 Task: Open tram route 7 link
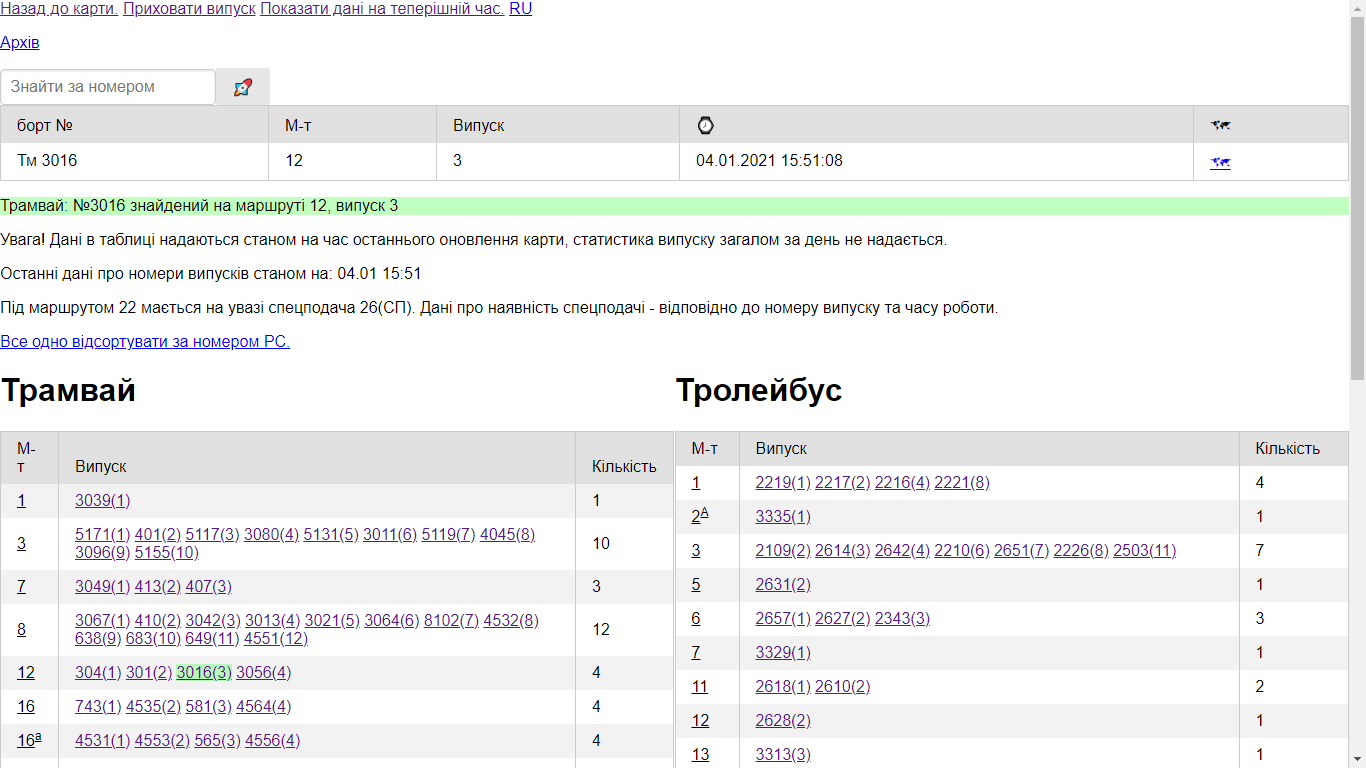(21, 587)
